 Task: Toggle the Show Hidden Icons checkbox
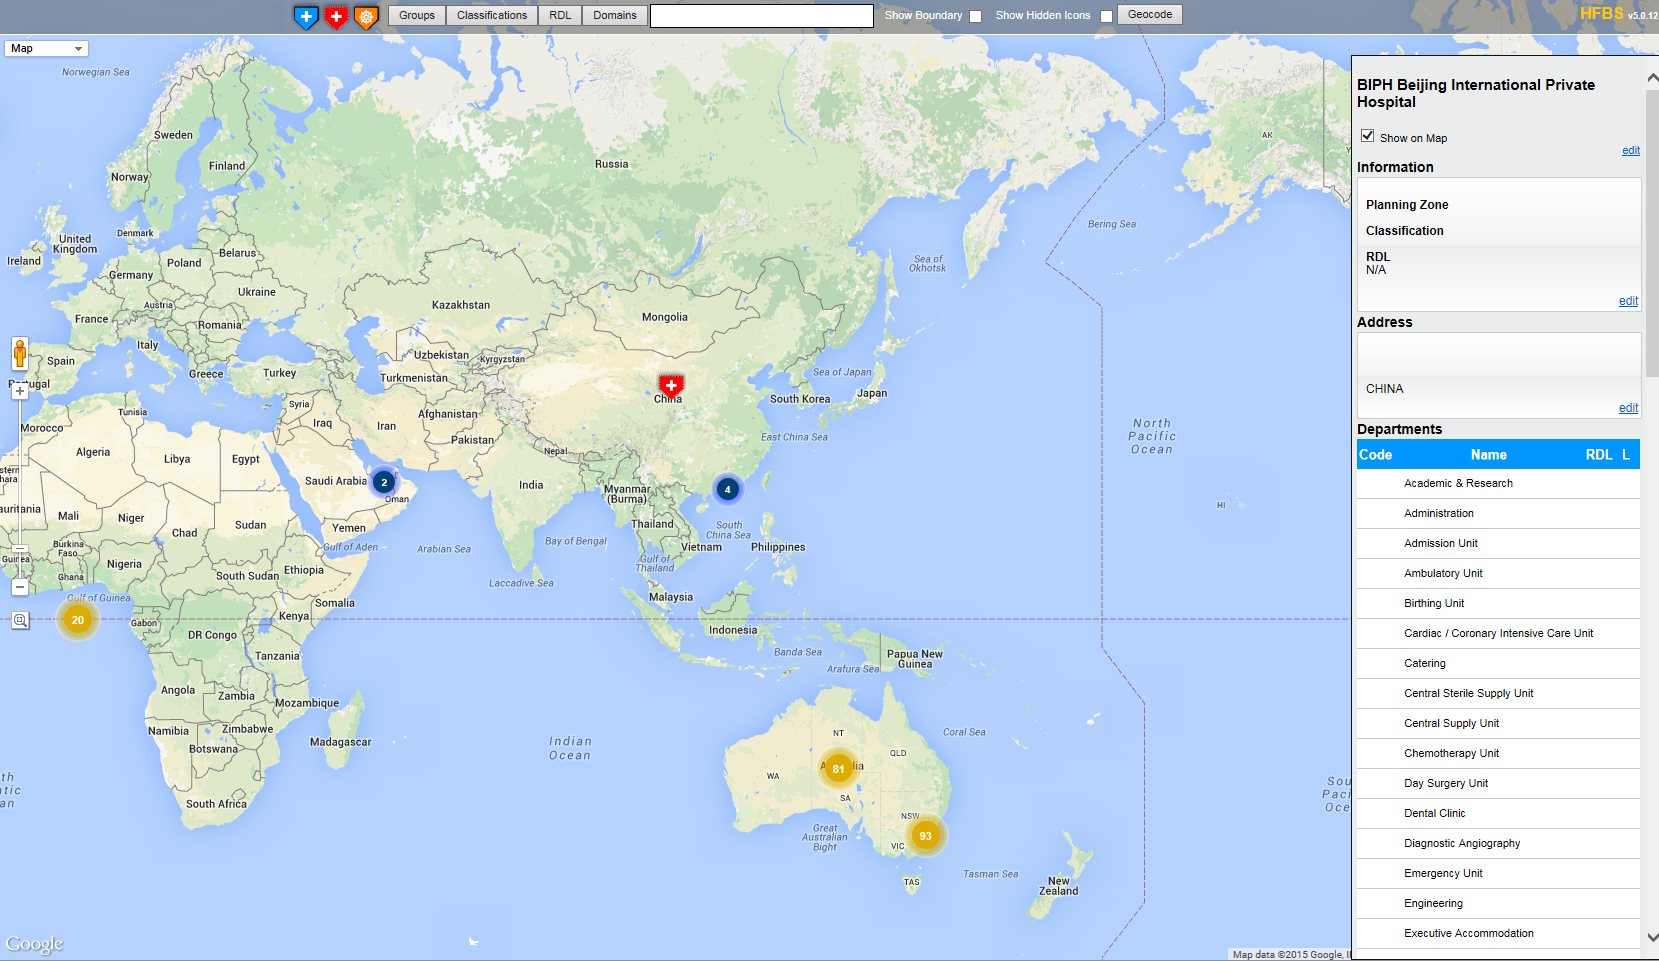point(1106,16)
